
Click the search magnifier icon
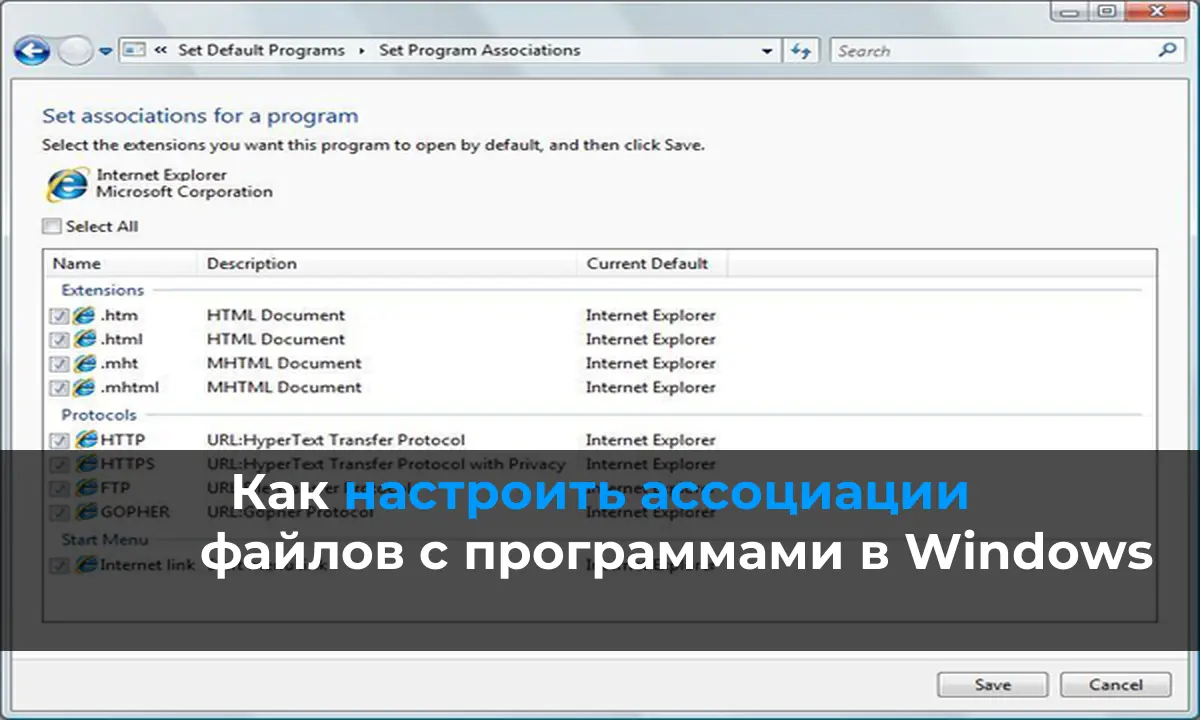tap(1167, 49)
